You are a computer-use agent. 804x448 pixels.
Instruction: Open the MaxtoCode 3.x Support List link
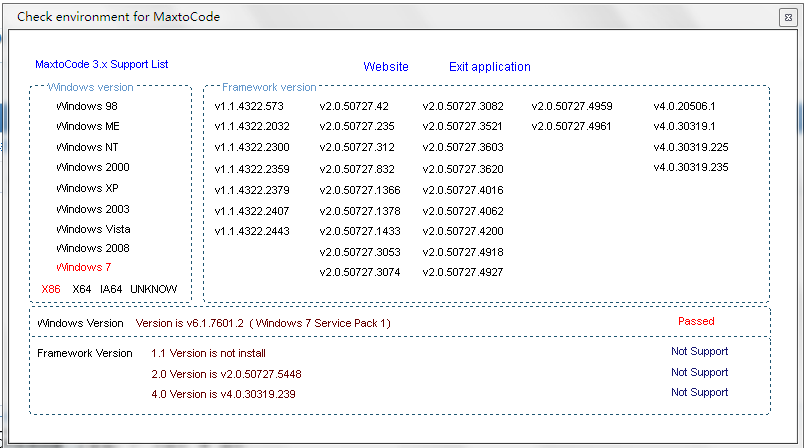pyautogui.click(x=102, y=65)
